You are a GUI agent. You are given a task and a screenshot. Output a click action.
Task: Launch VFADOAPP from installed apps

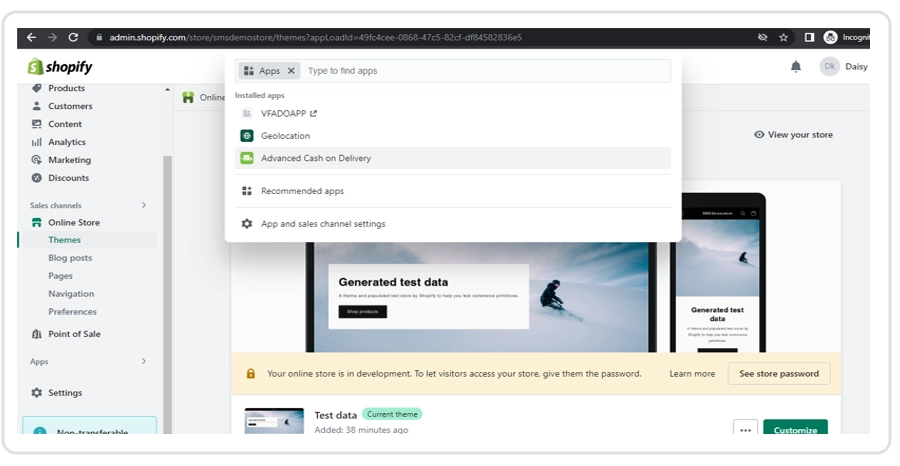coord(284,114)
